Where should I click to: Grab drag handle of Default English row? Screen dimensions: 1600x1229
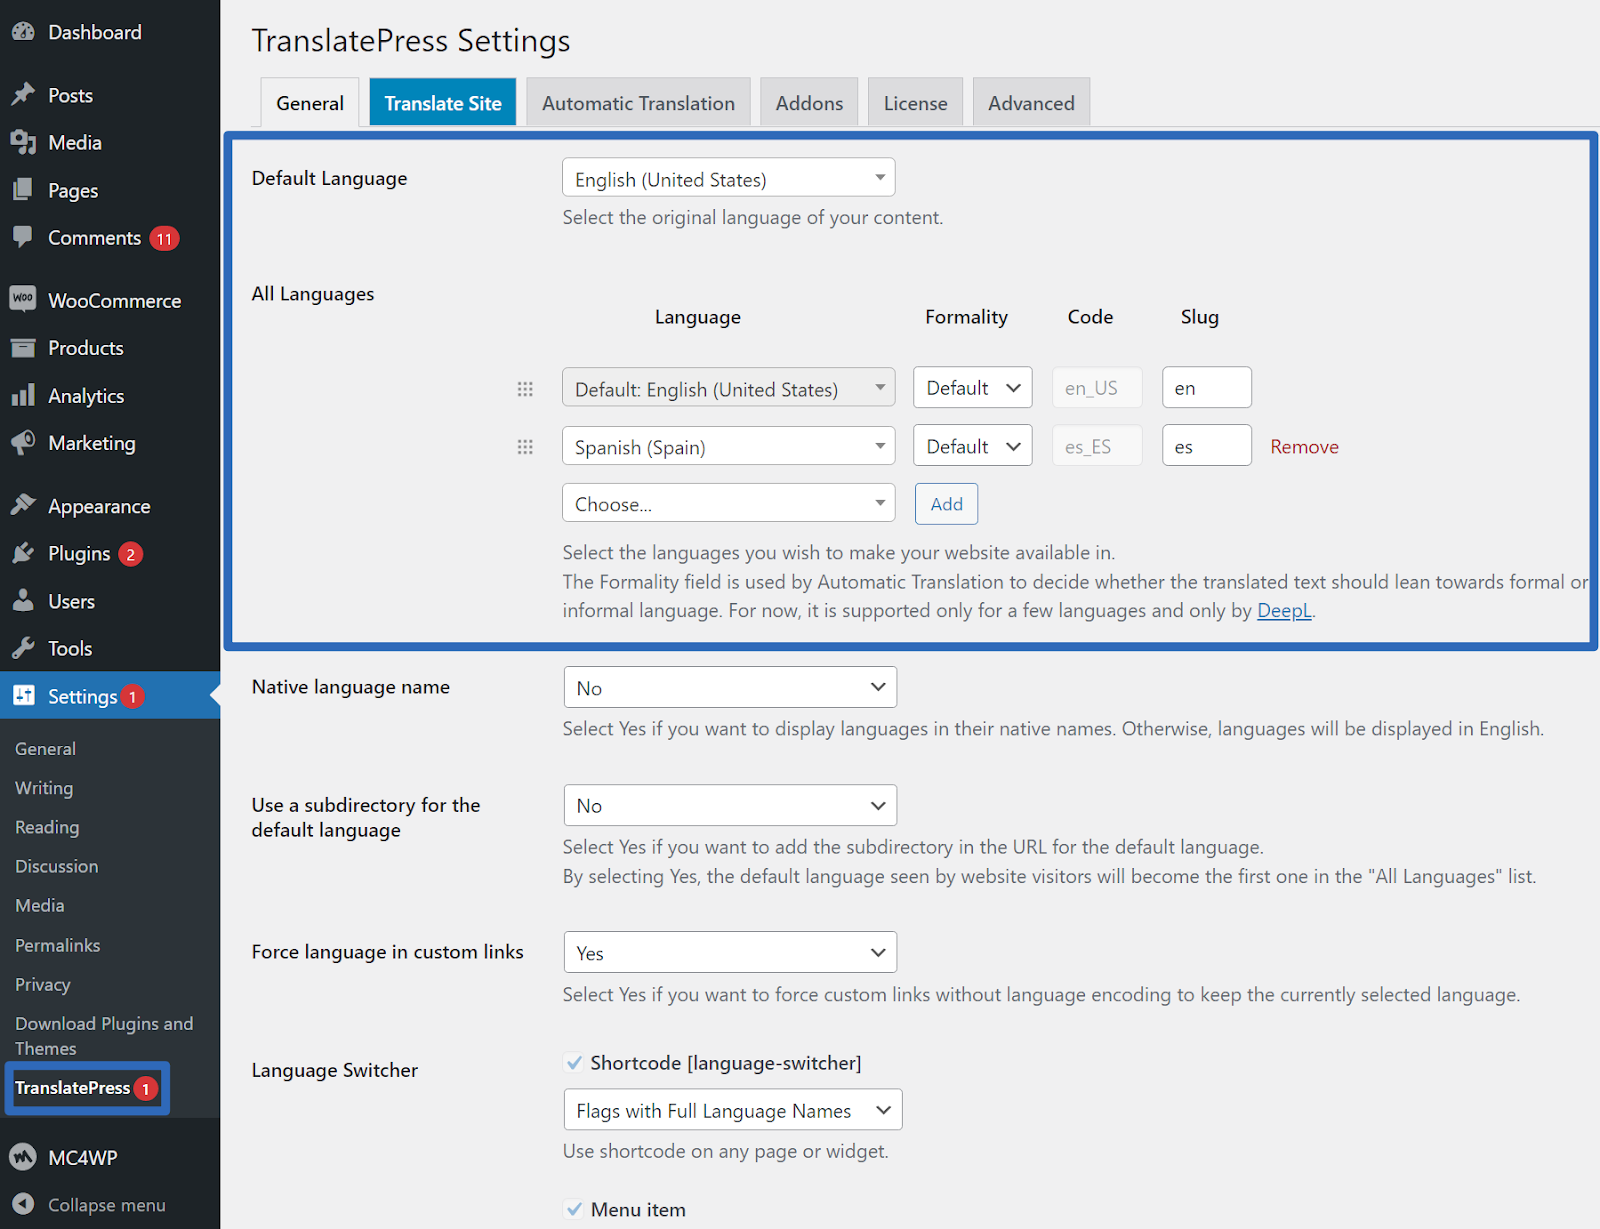click(525, 389)
